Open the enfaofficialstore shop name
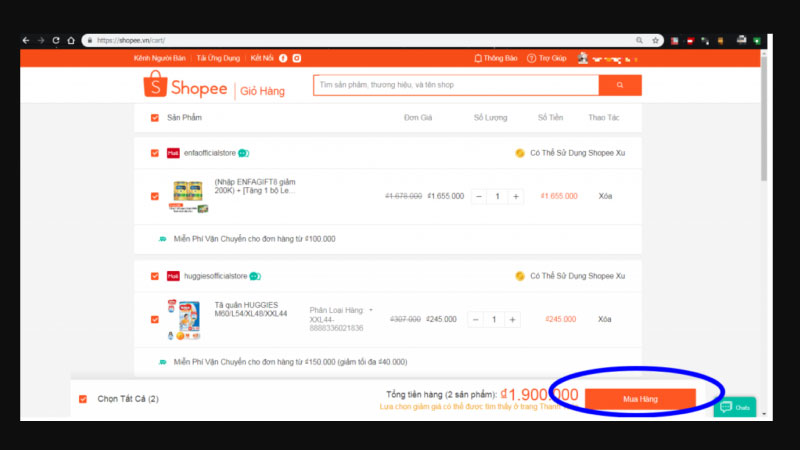Screen dimensions: 800x450 pos(210,153)
